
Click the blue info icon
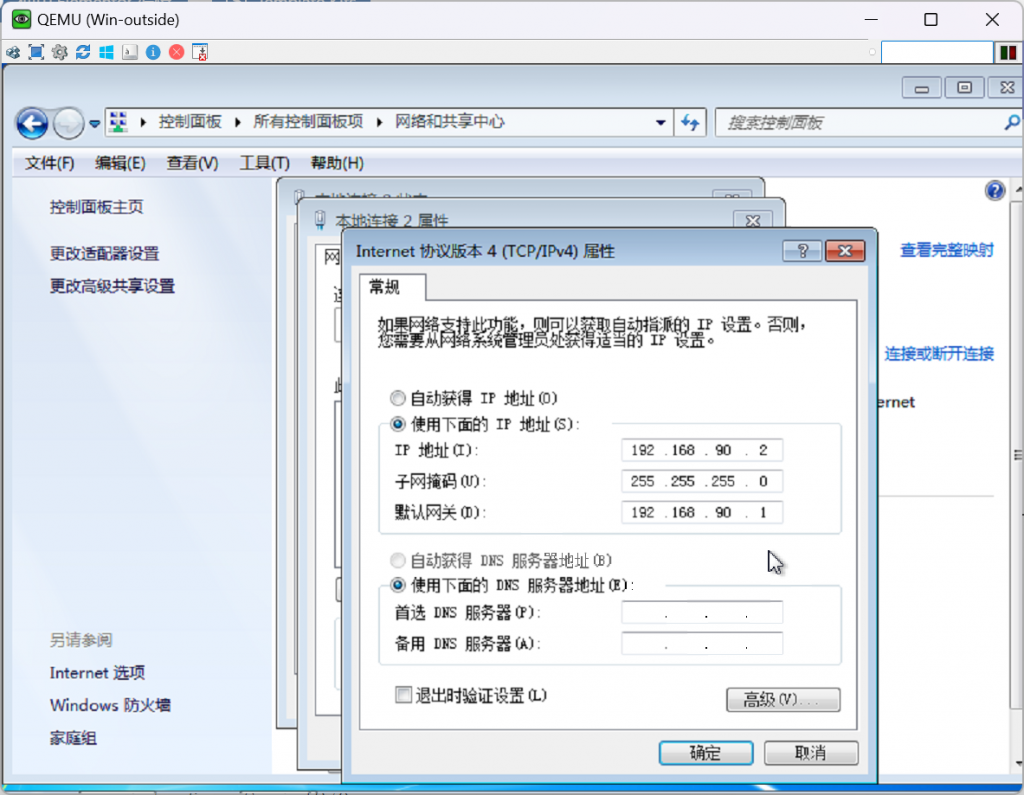point(153,52)
